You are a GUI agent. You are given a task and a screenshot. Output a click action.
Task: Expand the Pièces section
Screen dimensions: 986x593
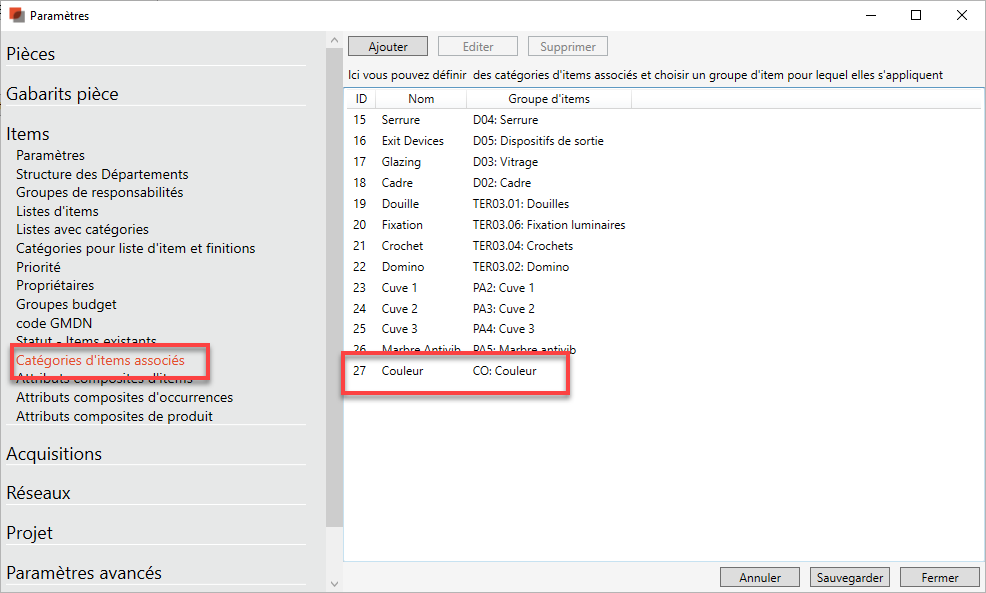point(31,54)
